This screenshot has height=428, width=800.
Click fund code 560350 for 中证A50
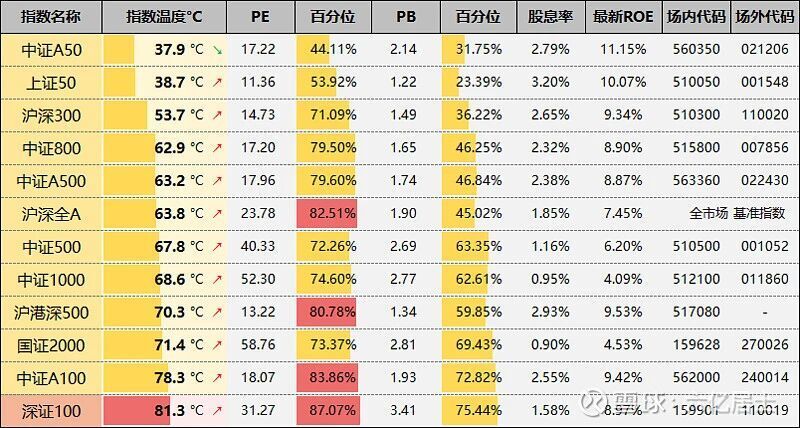(x=696, y=49)
